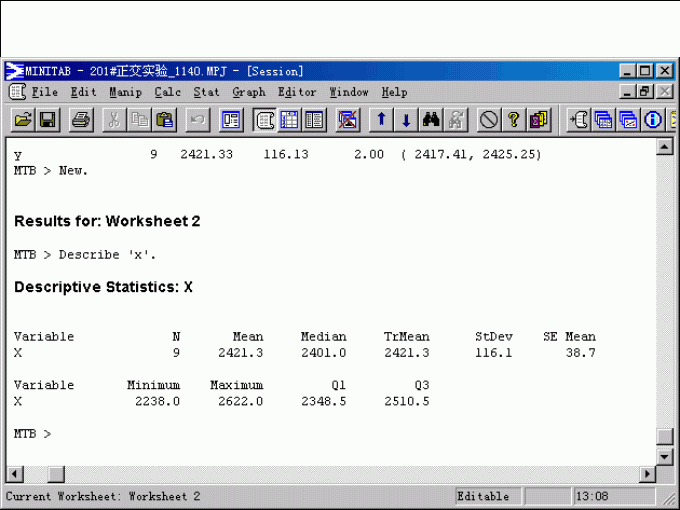Click the Help question mark icon

coord(514,120)
